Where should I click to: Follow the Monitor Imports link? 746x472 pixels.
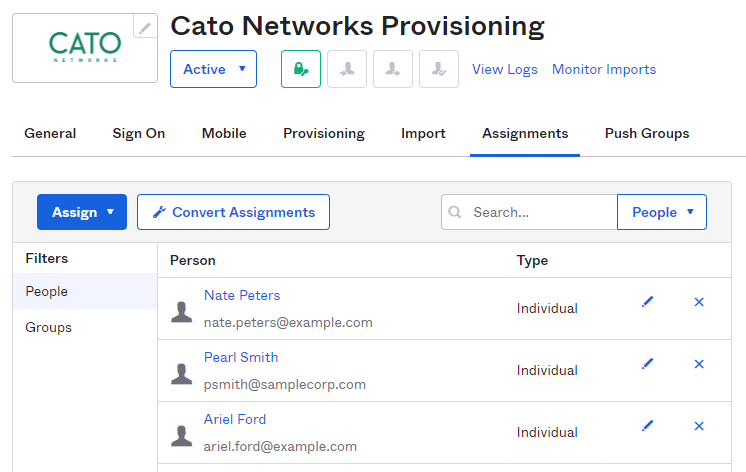pos(604,69)
